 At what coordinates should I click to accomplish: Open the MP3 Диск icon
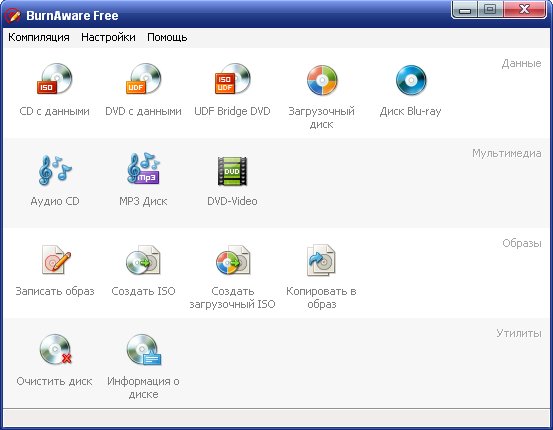click(144, 169)
